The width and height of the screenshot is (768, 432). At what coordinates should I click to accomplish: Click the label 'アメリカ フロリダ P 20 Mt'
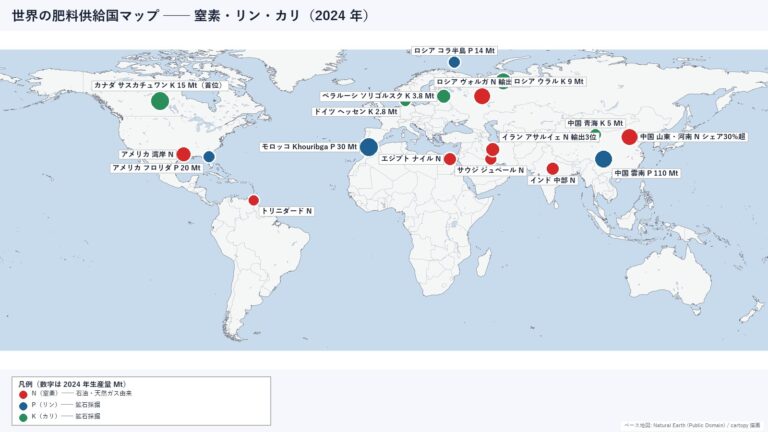157,168
